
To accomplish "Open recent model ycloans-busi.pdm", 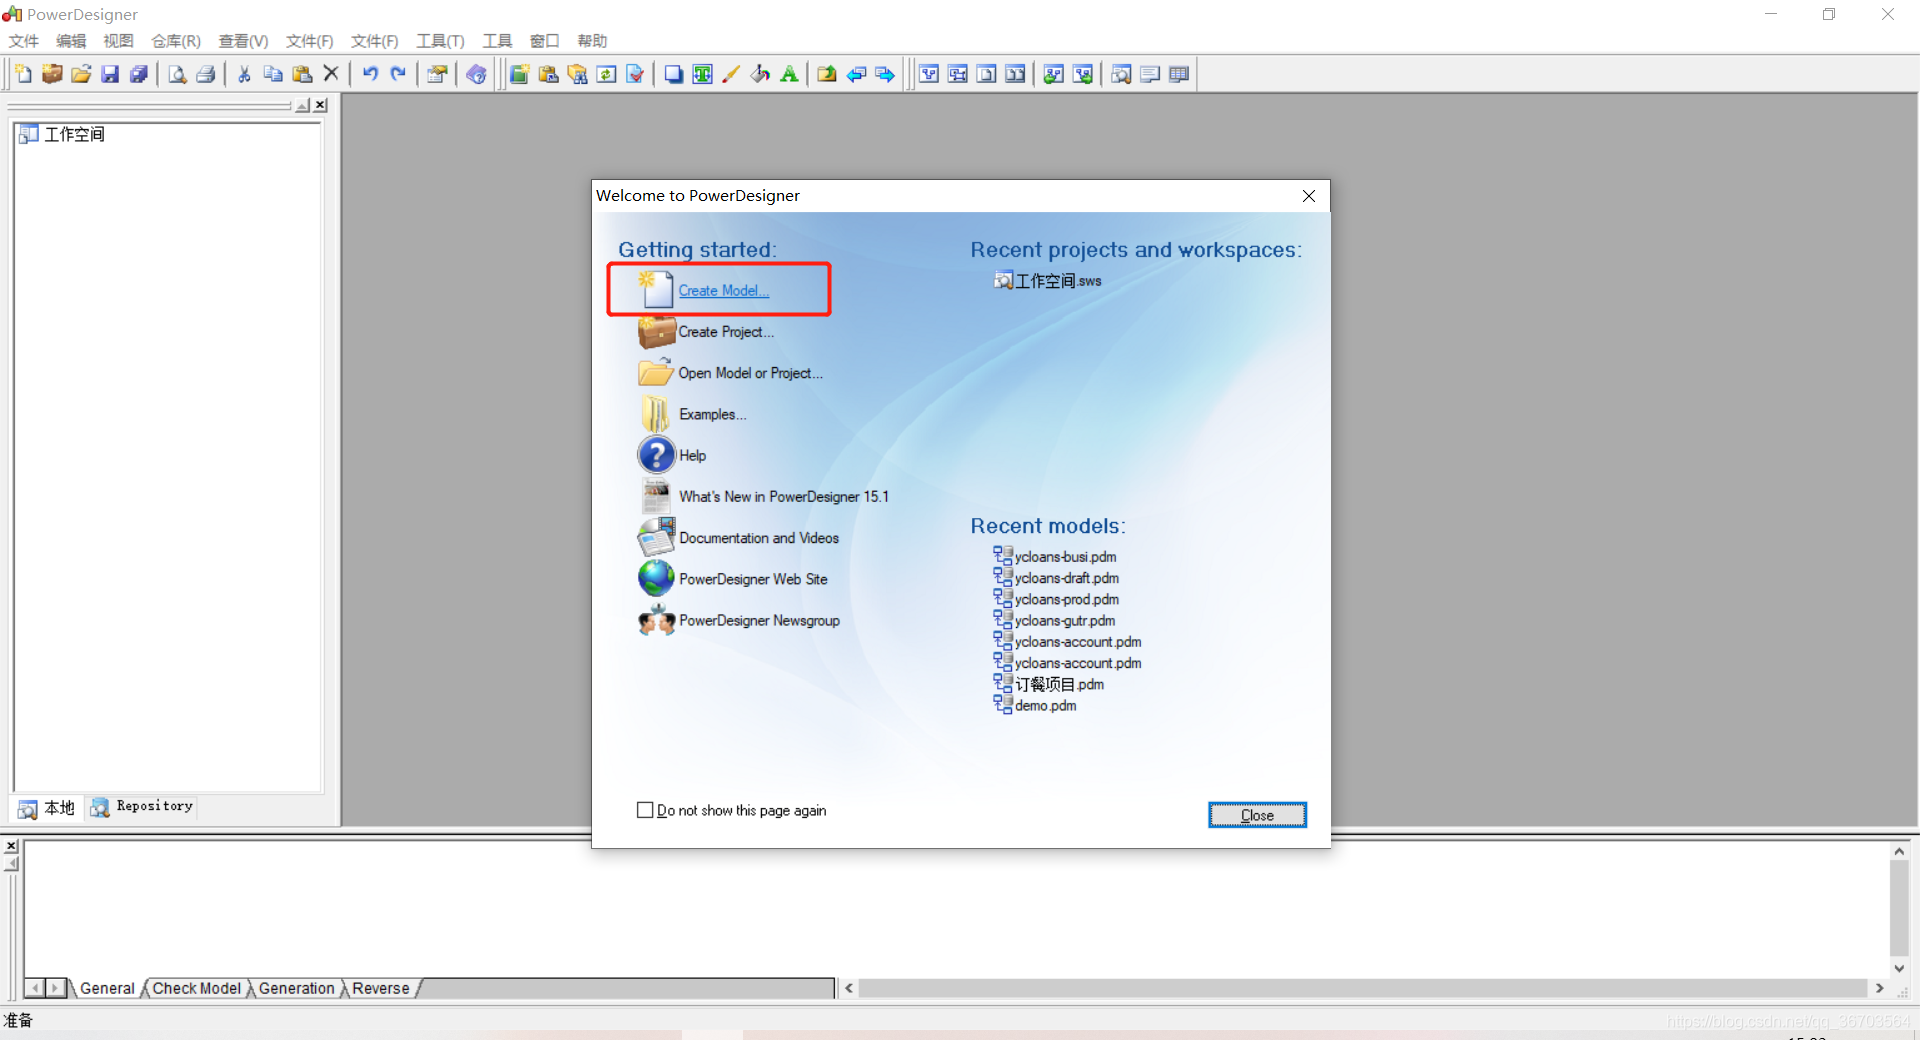I will [x=1066, y=557].
